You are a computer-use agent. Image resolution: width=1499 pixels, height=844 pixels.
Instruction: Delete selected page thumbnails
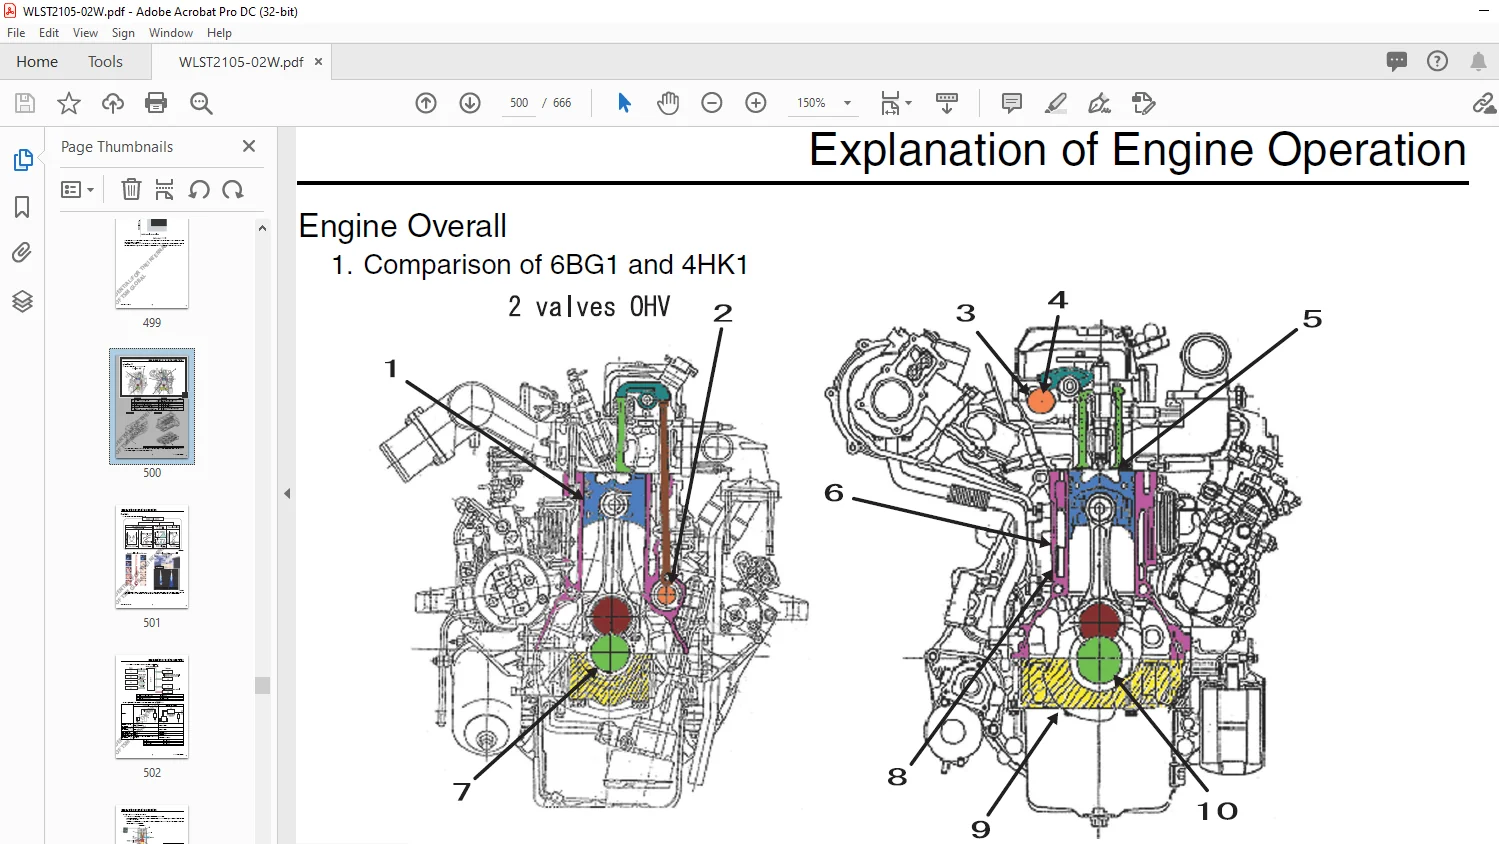tap(131, 189)
